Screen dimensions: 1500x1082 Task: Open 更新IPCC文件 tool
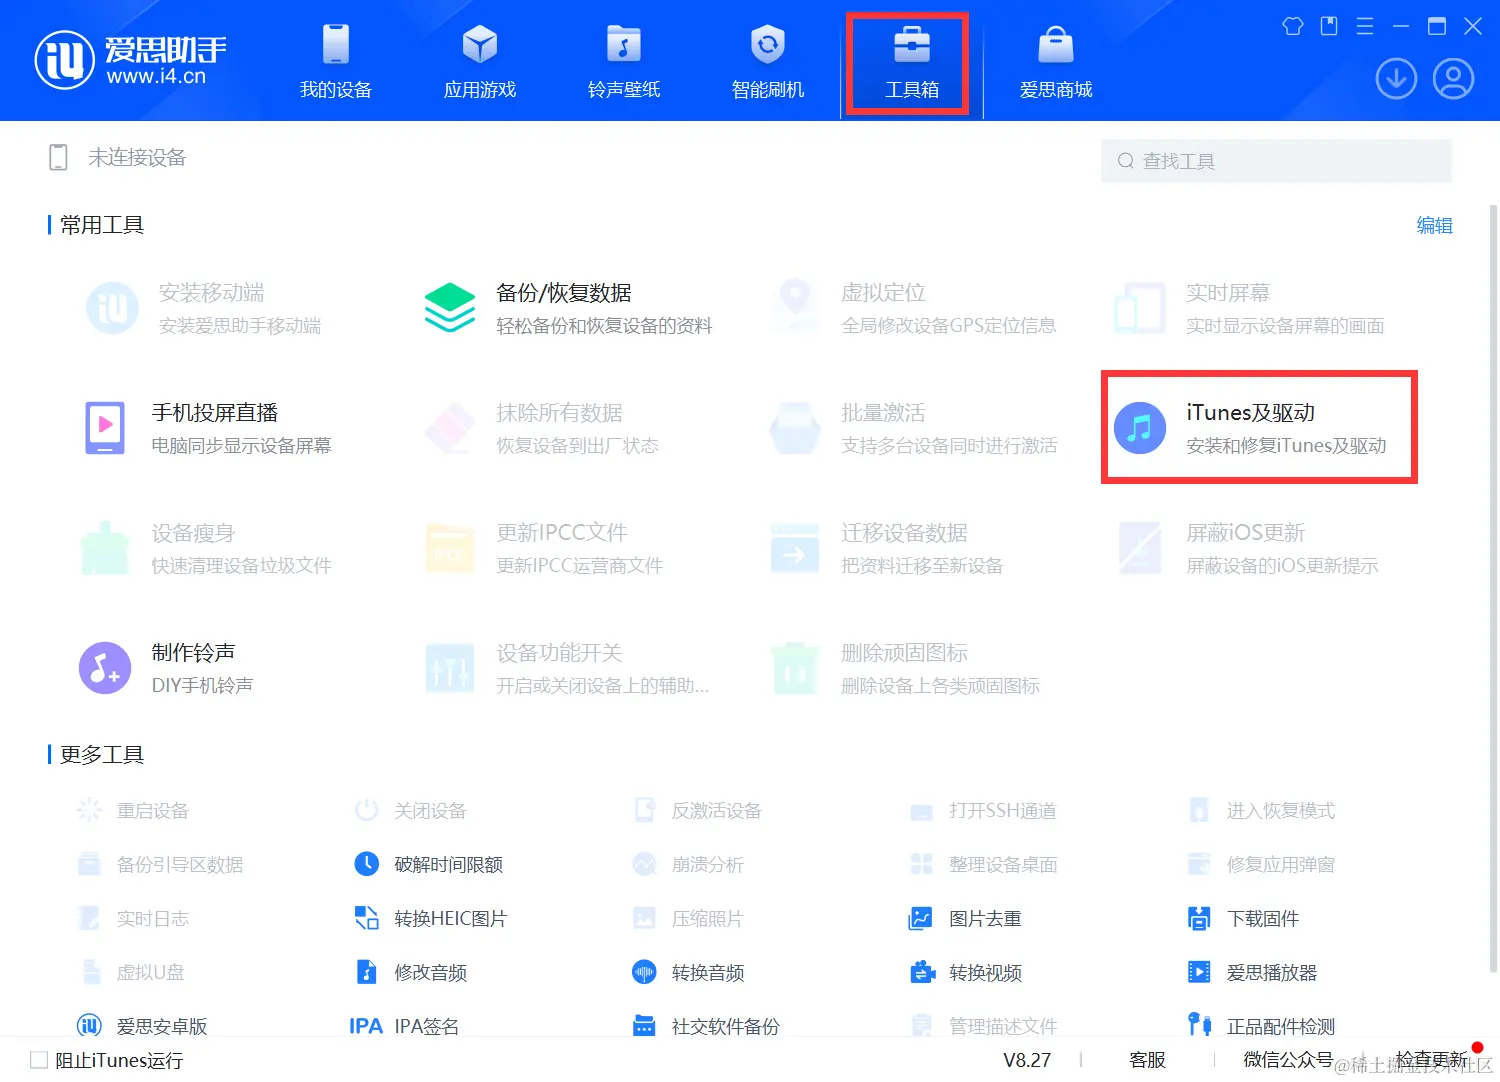tap(543, 548)
